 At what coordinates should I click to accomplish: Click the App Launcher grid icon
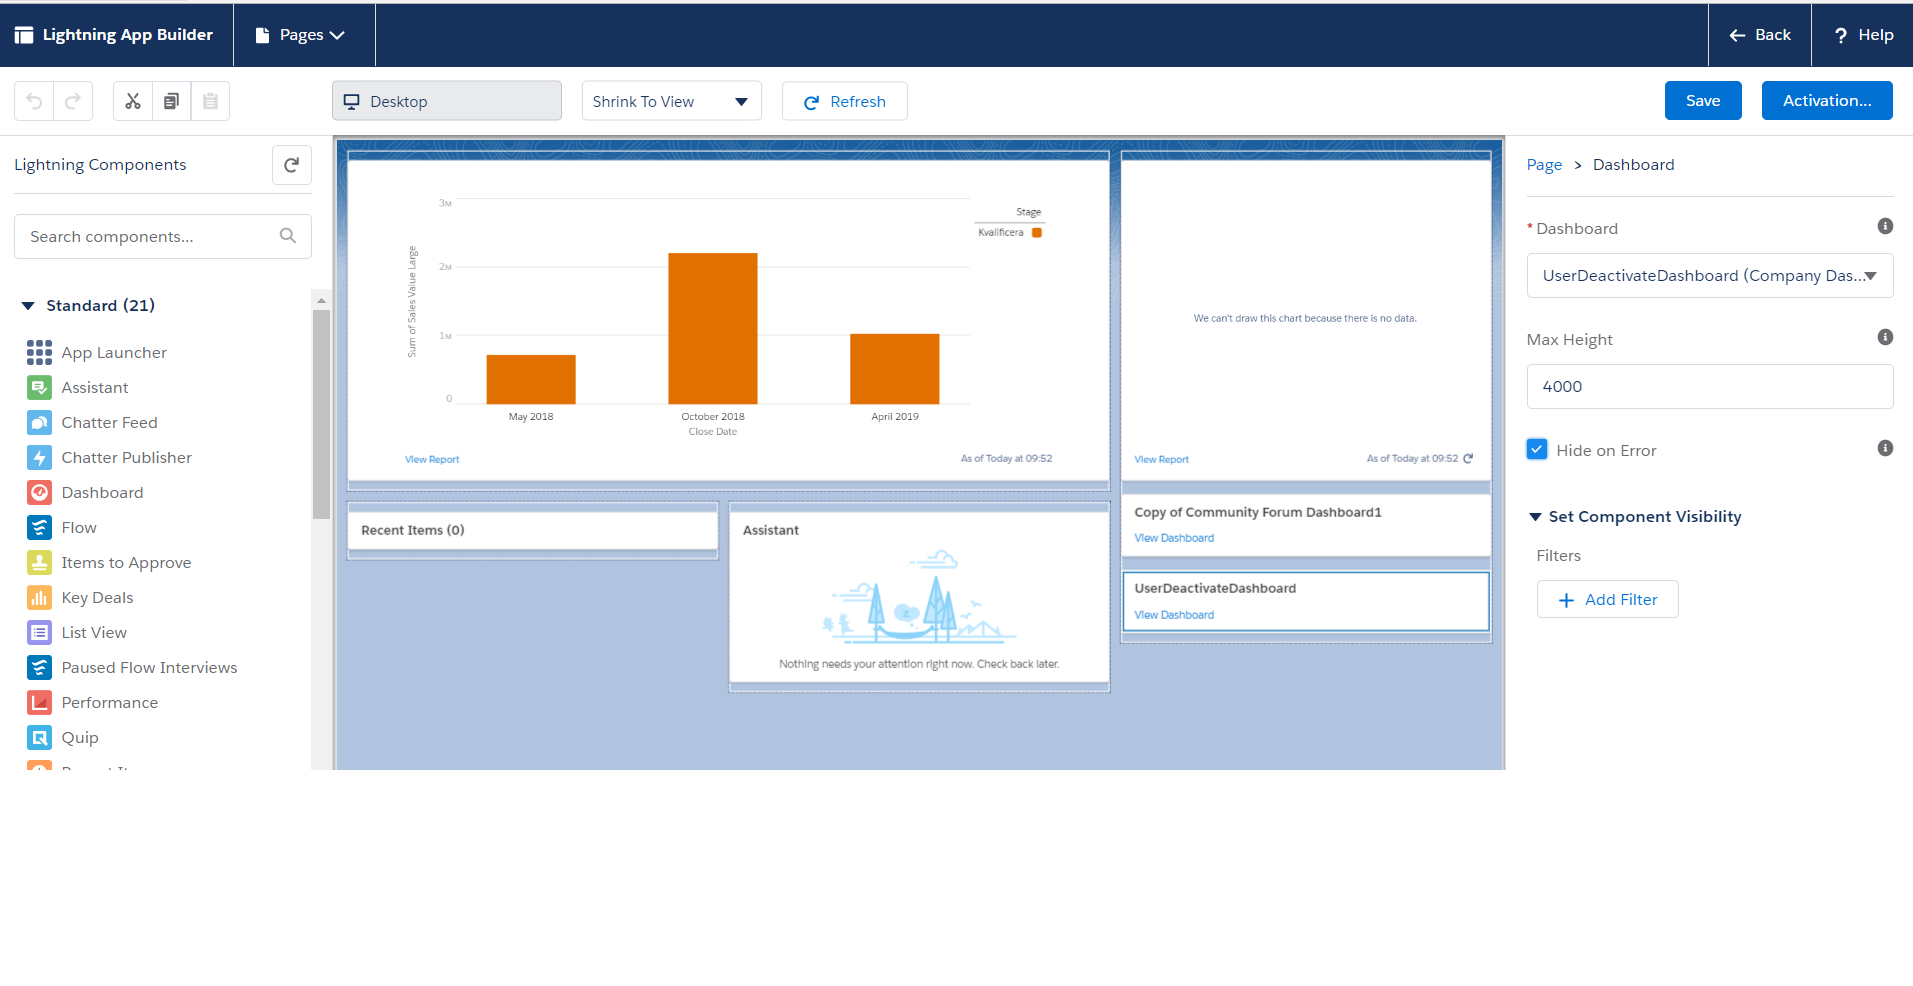[39, 353]
